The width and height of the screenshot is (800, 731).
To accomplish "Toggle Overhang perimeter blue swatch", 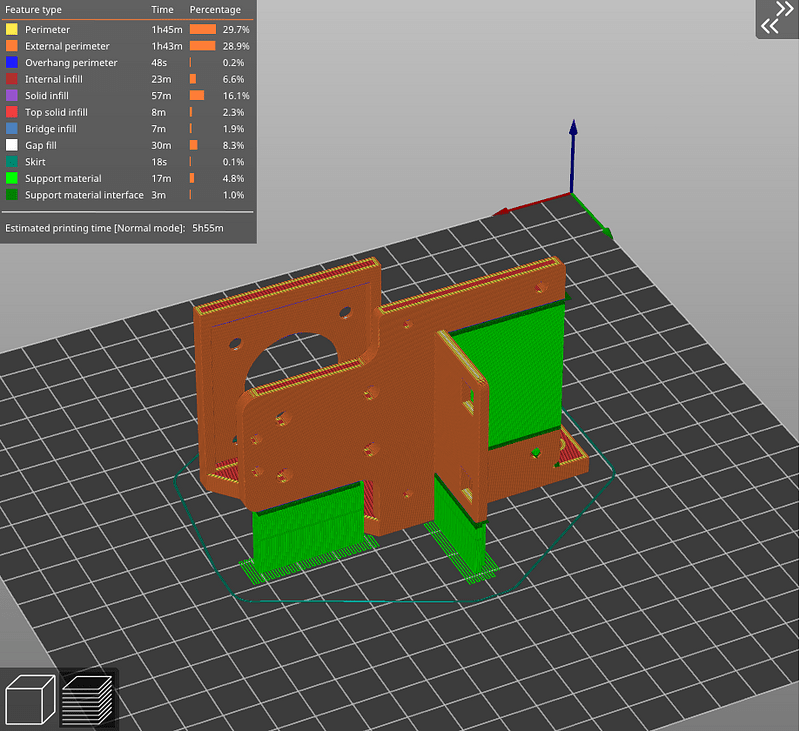I will coord(11,63).
